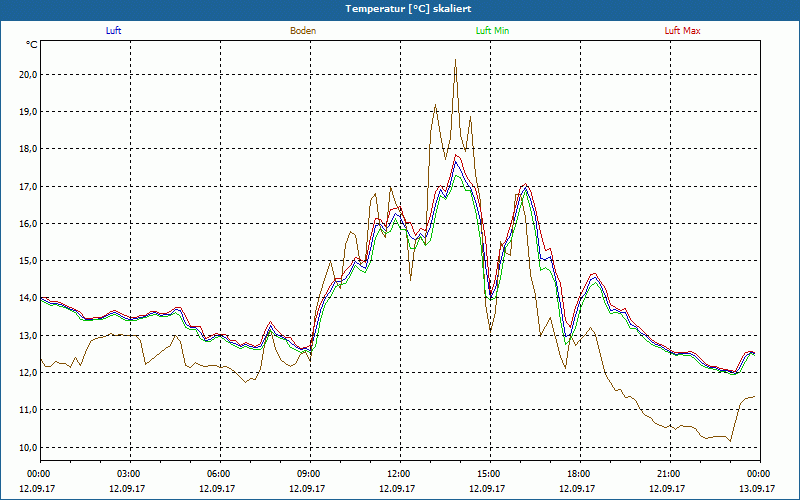Click the 12,0 y-axis value
Viewport: 800px width, 500px height.
pyautogui.click(x=30, y=373)
